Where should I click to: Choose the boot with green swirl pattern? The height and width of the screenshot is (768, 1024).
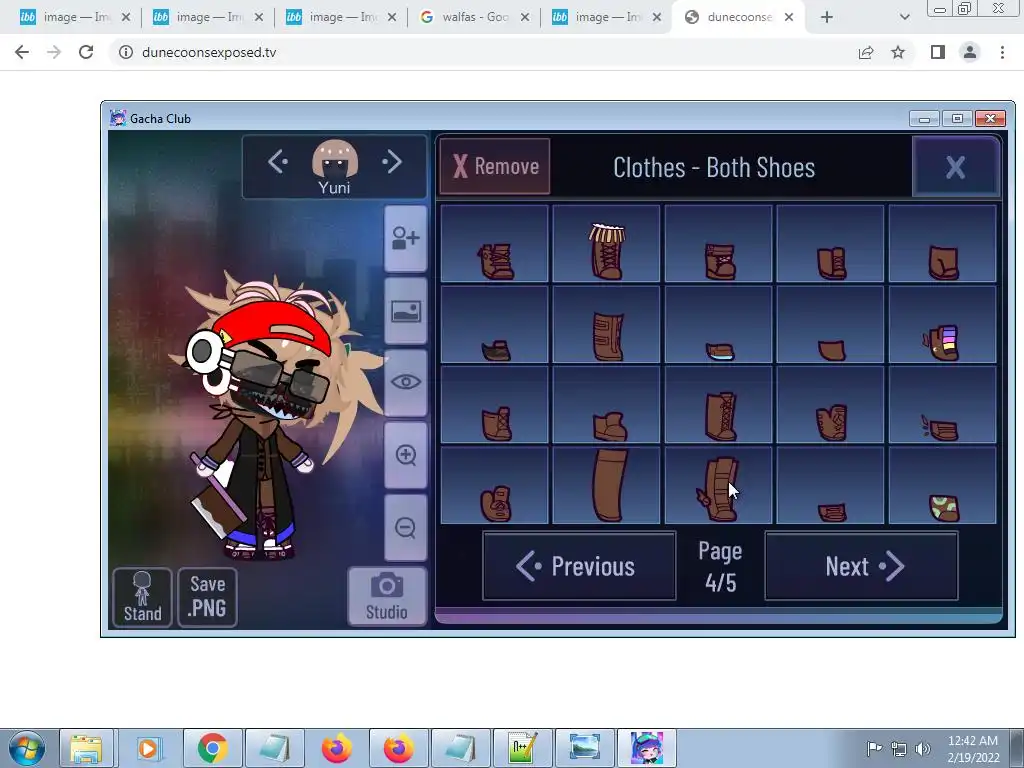(x=942, y=485)
